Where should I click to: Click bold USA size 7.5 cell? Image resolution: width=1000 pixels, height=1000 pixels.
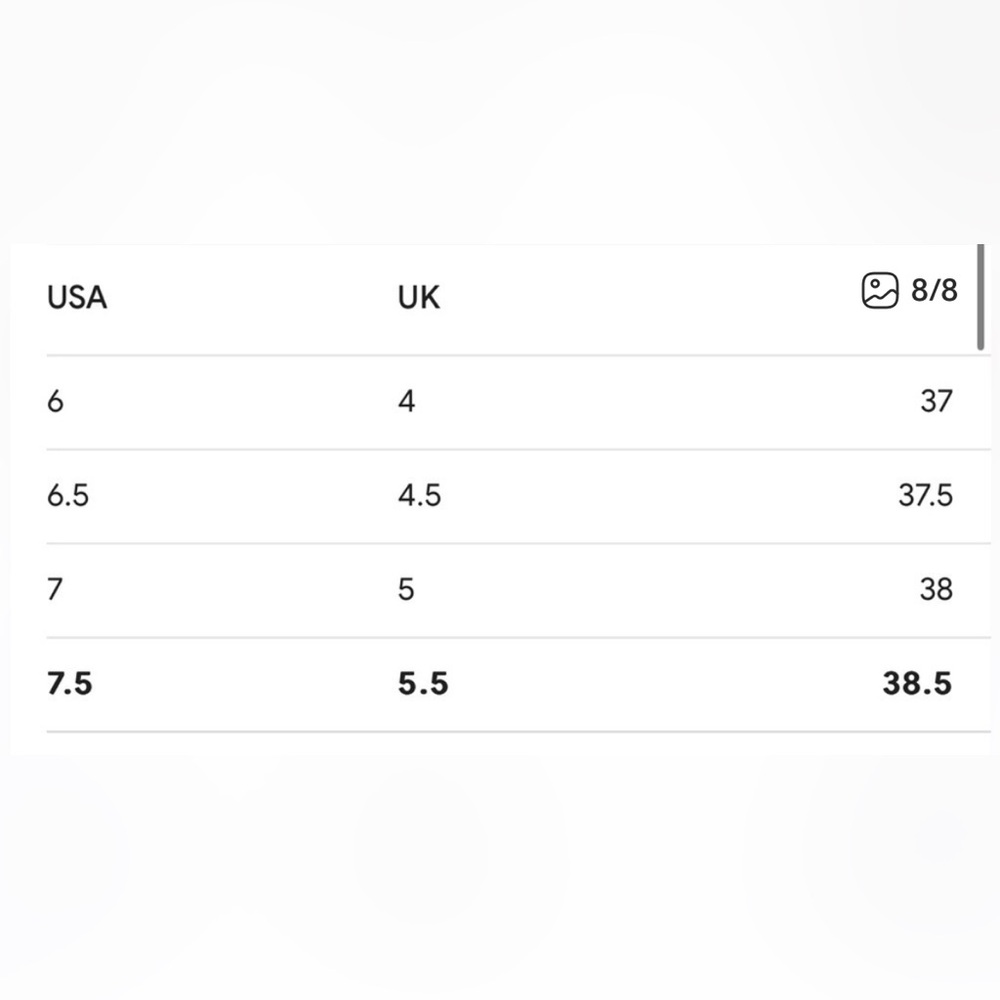pos(70,684)
